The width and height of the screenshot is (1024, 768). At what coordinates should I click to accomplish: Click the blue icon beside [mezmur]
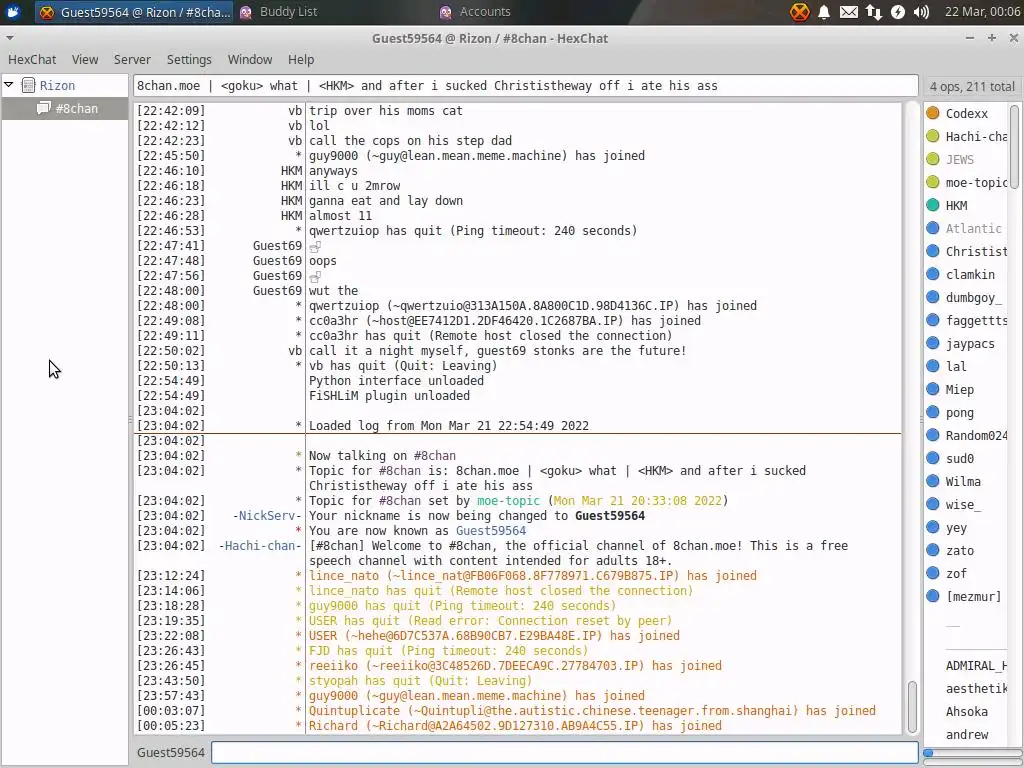[x=933, y=596]
